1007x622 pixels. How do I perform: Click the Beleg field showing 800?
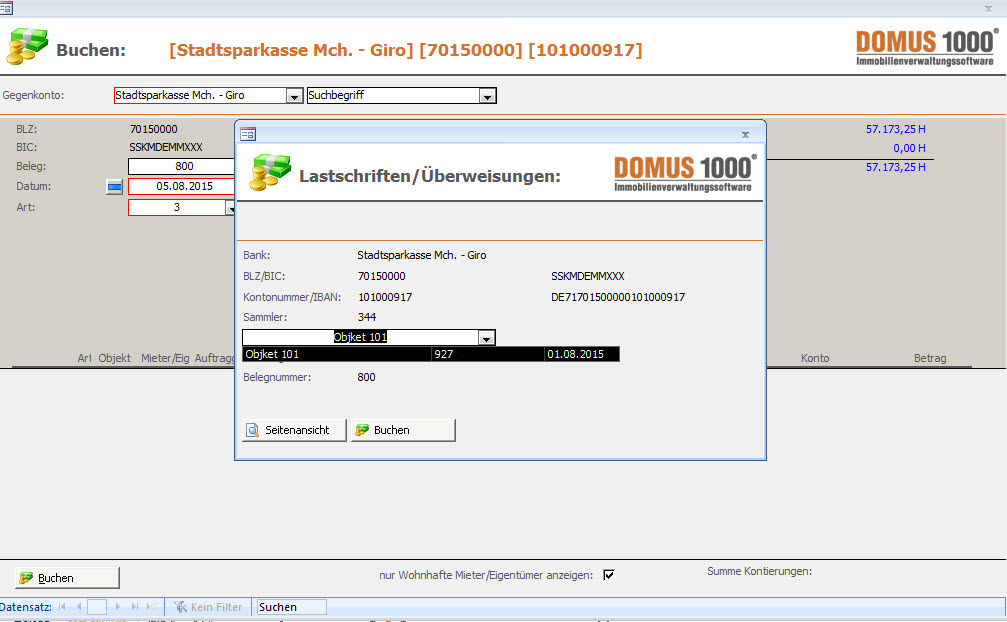coord(182,166)
